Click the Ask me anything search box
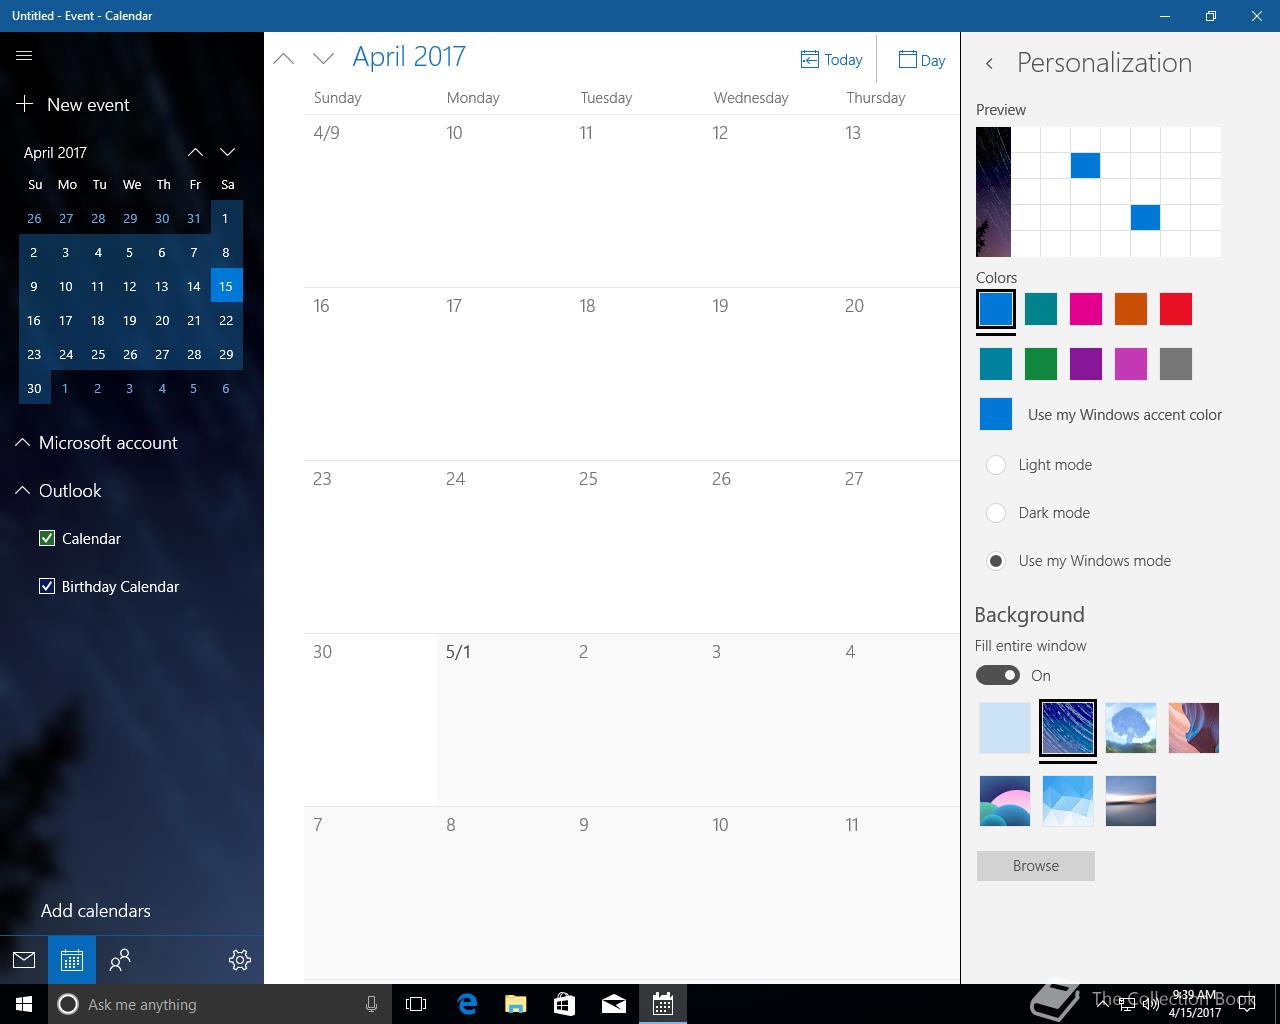Screen dimensions: 1280x1024 (219, 1004)
